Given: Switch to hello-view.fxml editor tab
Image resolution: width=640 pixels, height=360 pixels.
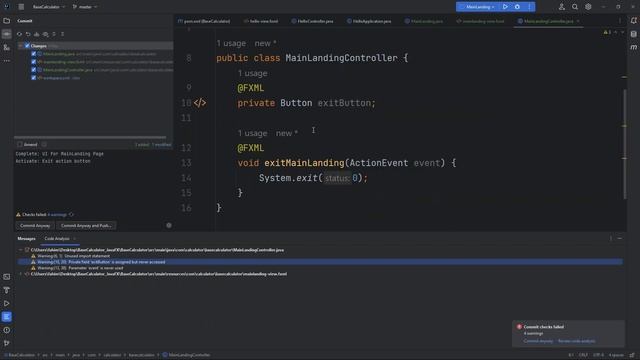Looking at the screenshot, I should click(261, 21).
